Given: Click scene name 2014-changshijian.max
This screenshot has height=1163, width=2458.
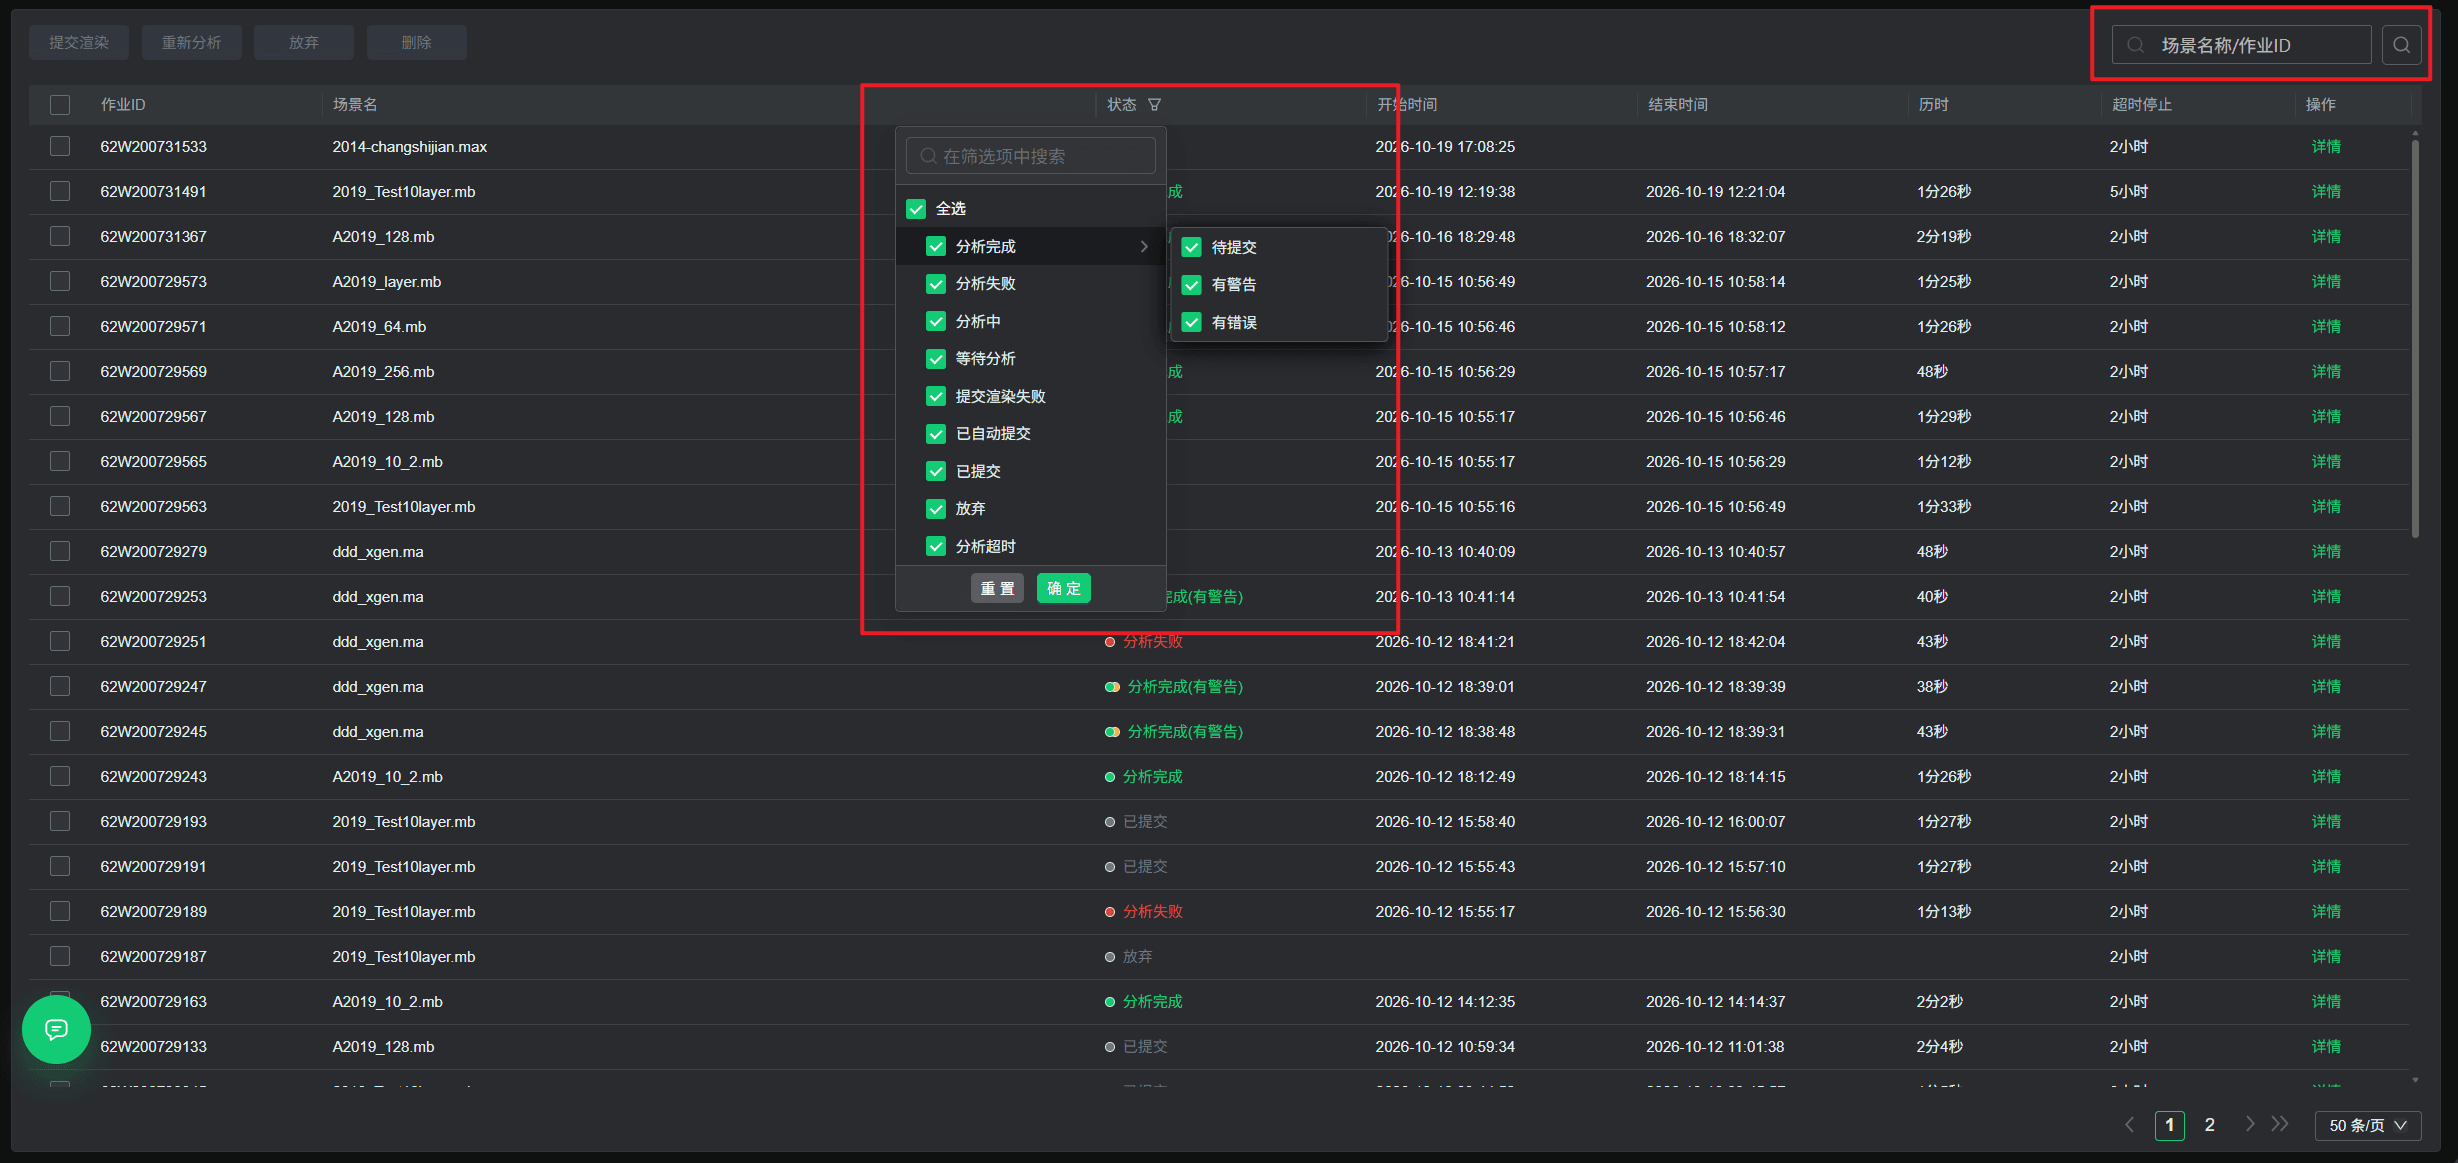Looking at the screenshot, I should tap(410, 146).
